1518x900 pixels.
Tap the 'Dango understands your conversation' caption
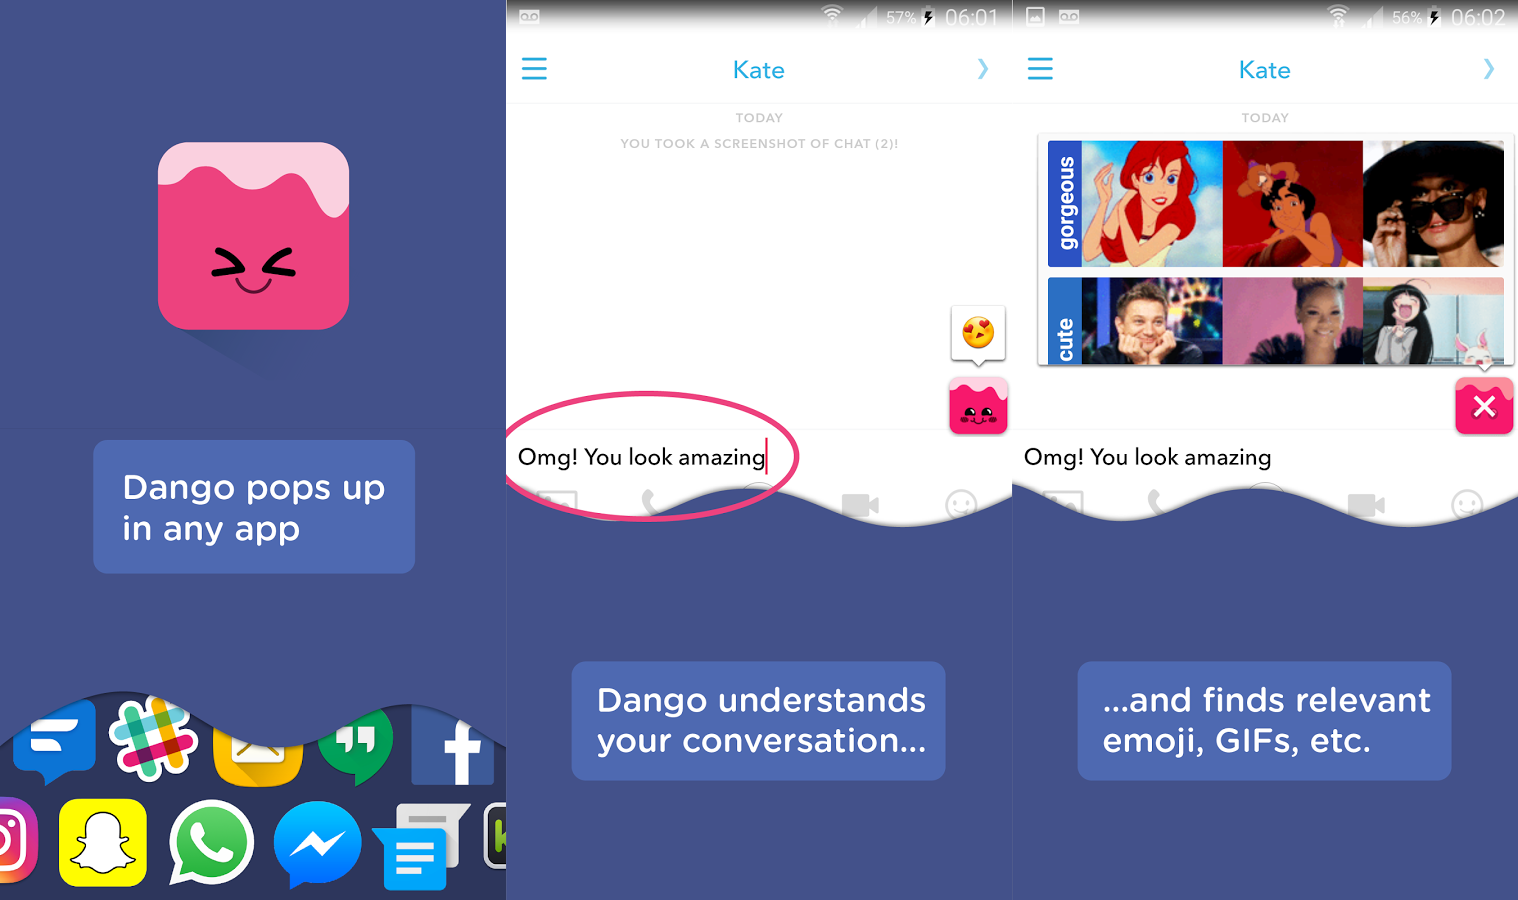pyautogui.click(x=758, y=720)
